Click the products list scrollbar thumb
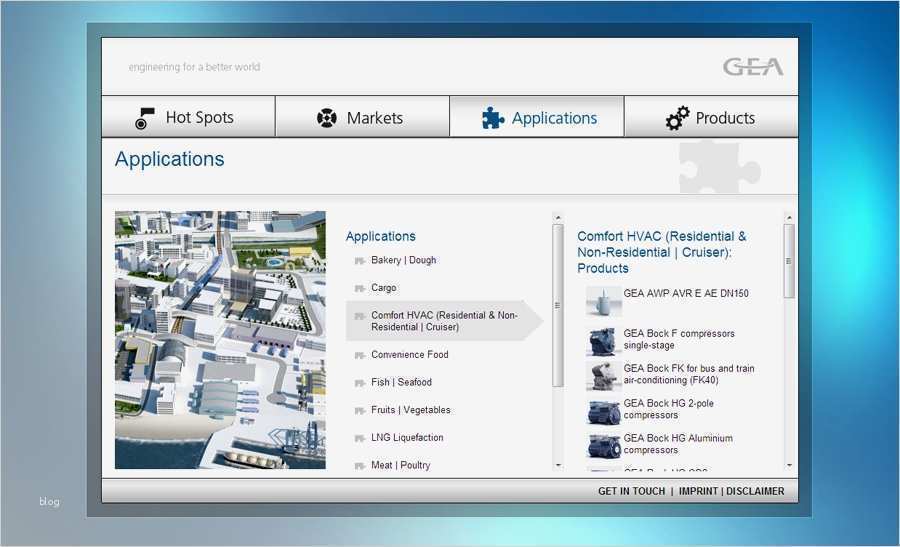The image size is (900, 547). (789, 261)
